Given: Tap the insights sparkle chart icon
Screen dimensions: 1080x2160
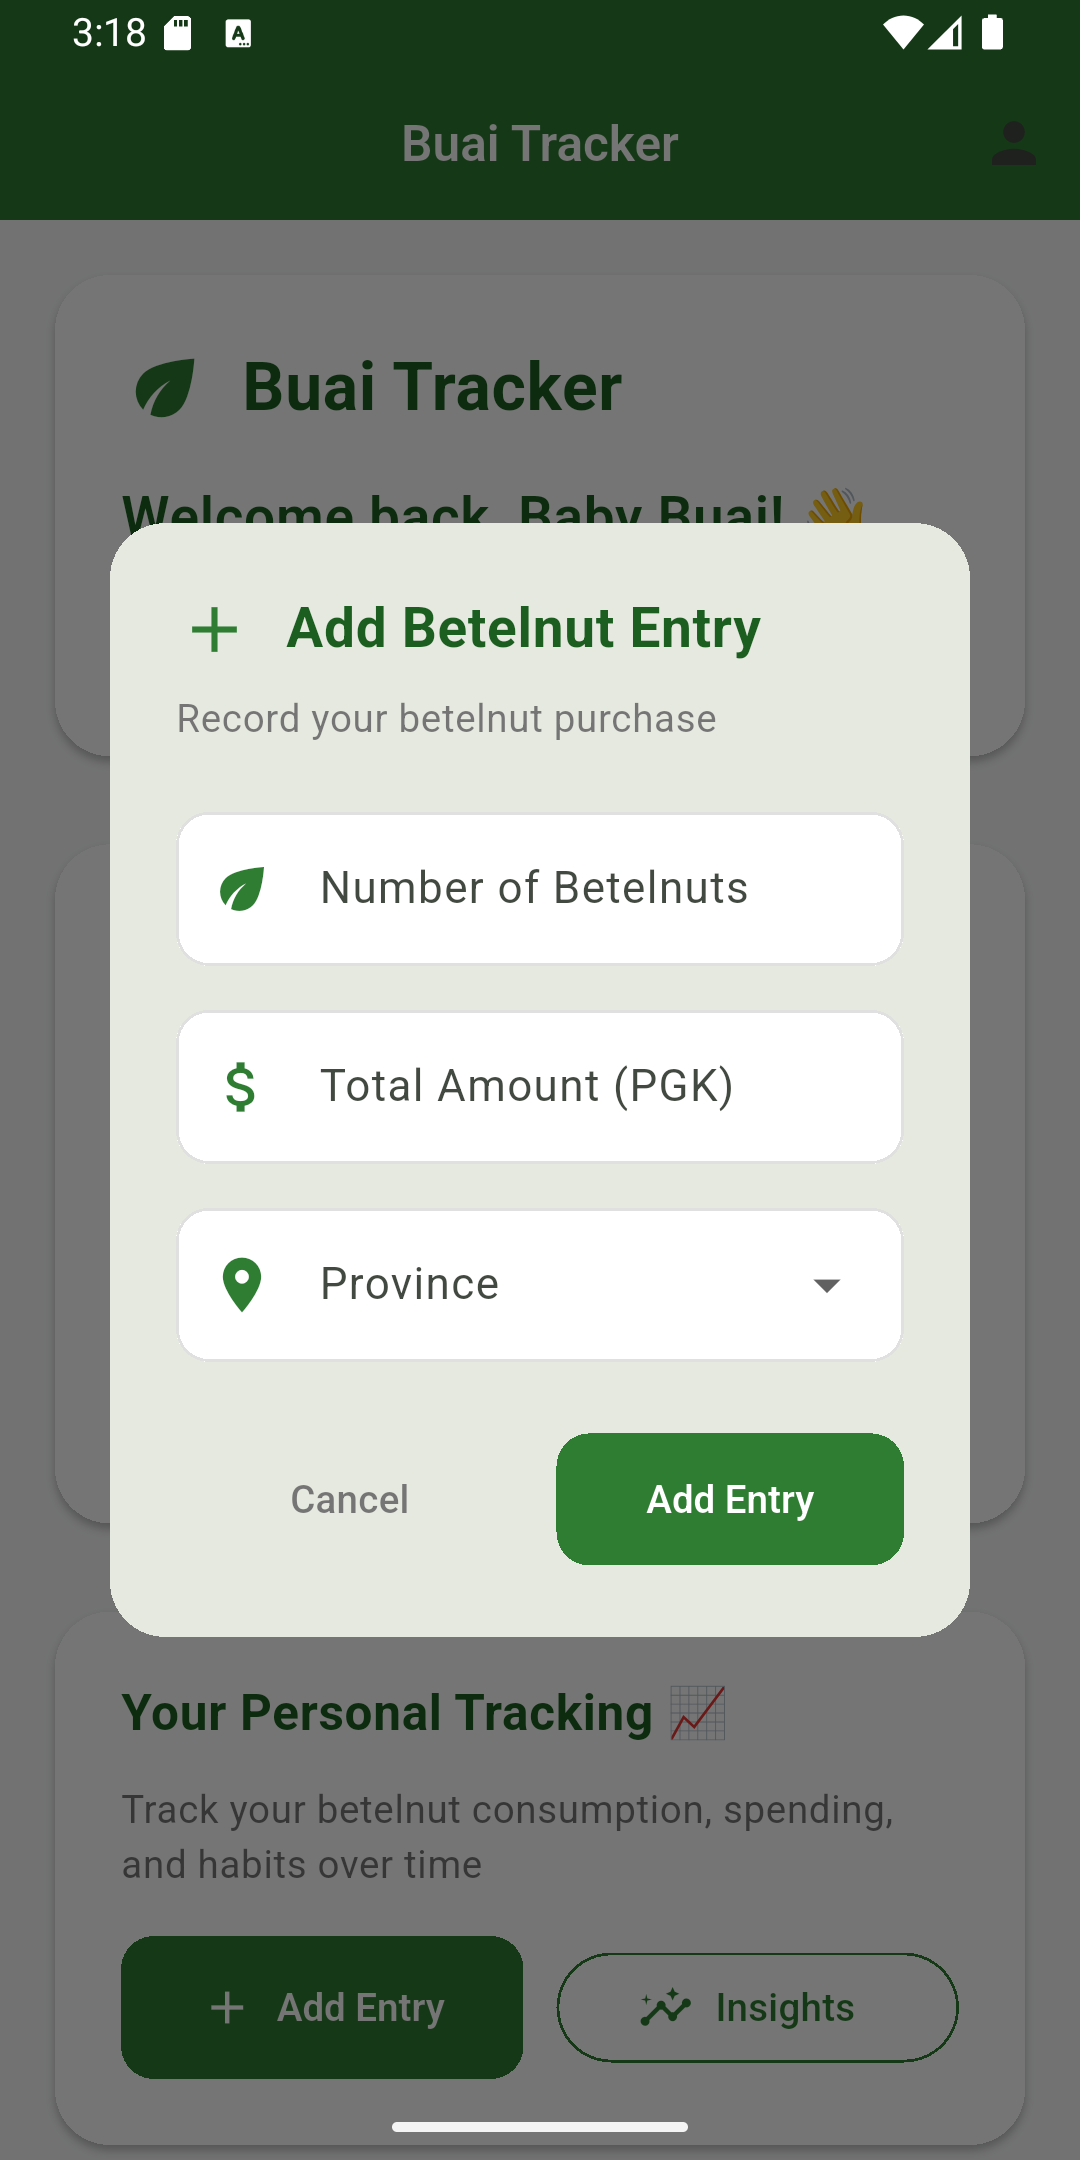Looking at the screenshot, I should [x=666, y=2007].
